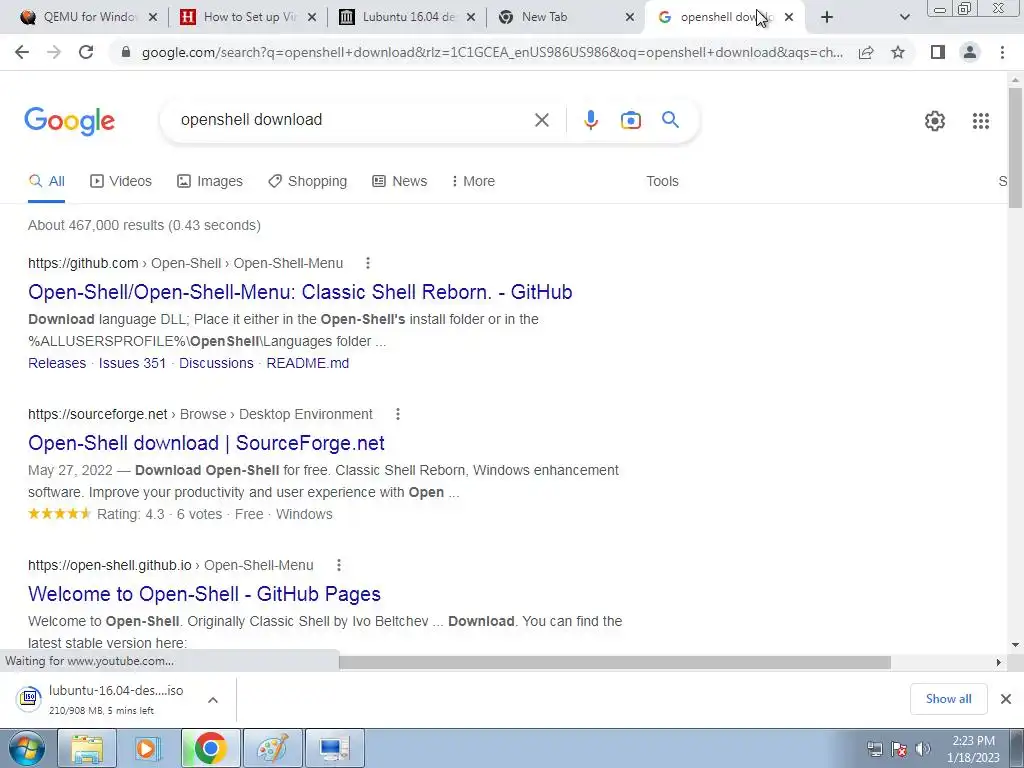Select the News results filter
Viewport: 1024px width, 768px height.
400,182
